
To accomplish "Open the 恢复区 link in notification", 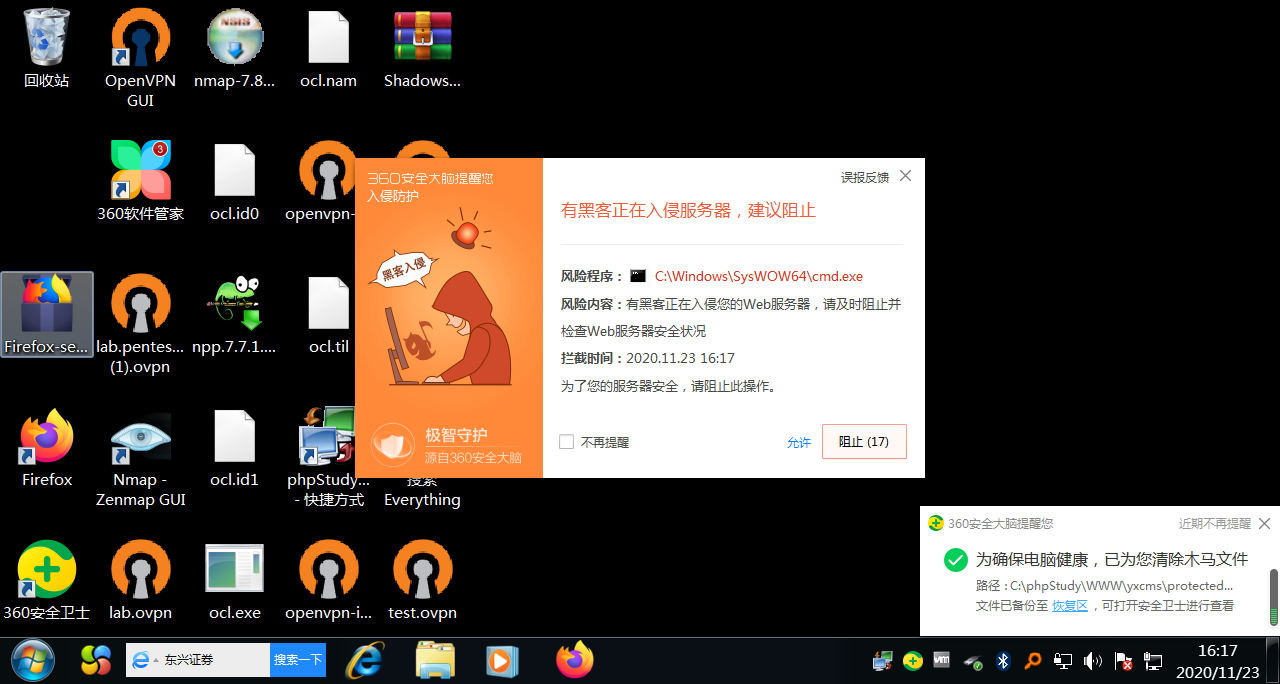I will [1069, 605].
